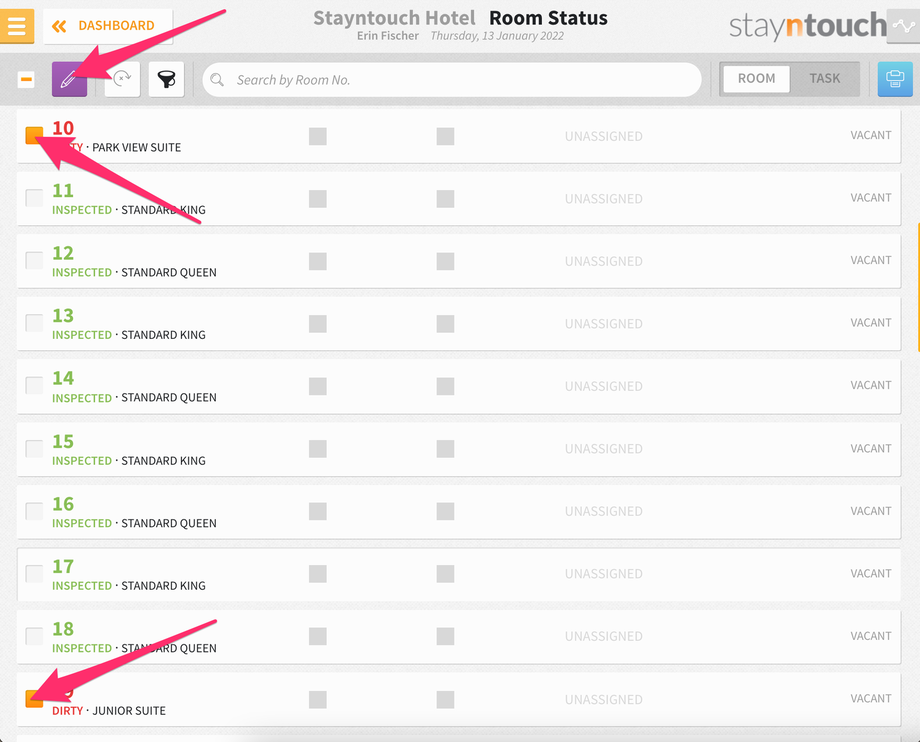Click VACANT in room 13 row
The height and width of the screenshot is (742, 920).
click(871, 323)
